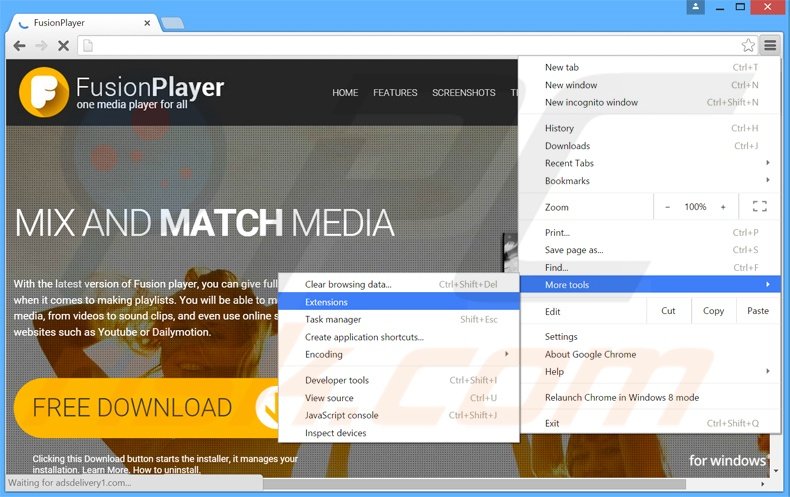The width and height of the screenshot is (790, 497).
Task: Open Extensions from More tools submenu
Action: [399, 302]
